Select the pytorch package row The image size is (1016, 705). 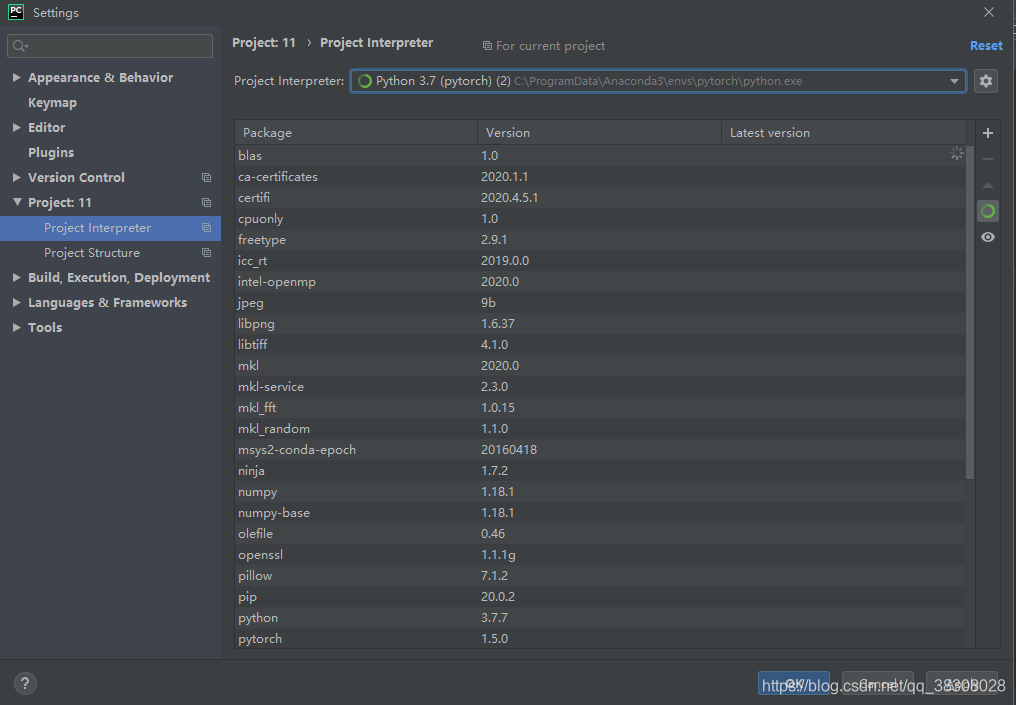coord(600,639)
